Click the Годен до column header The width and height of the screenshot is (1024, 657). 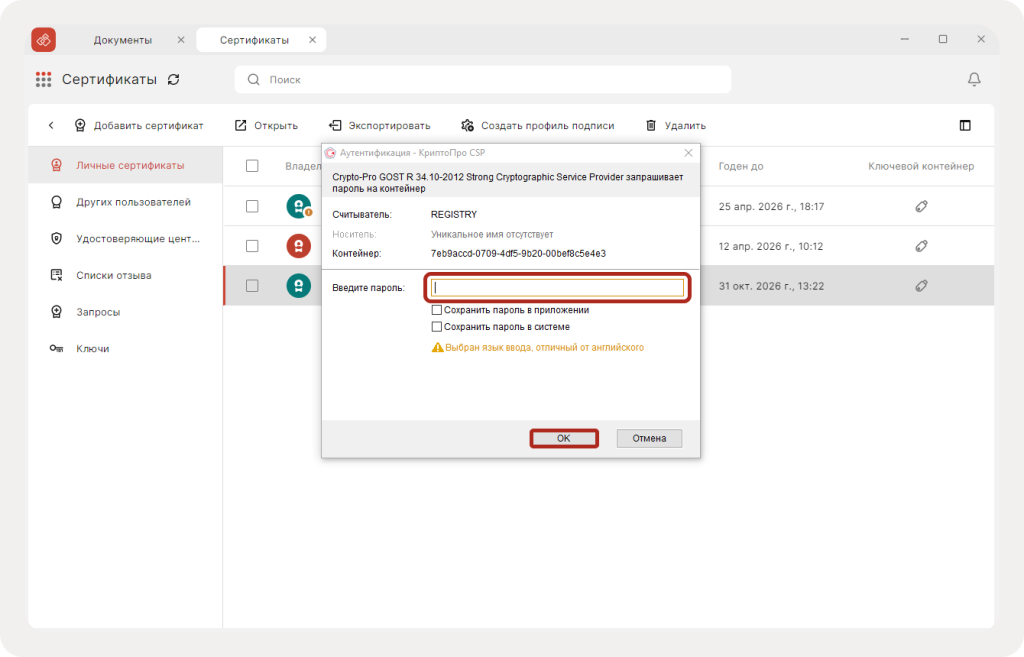[x=741, y=166]
